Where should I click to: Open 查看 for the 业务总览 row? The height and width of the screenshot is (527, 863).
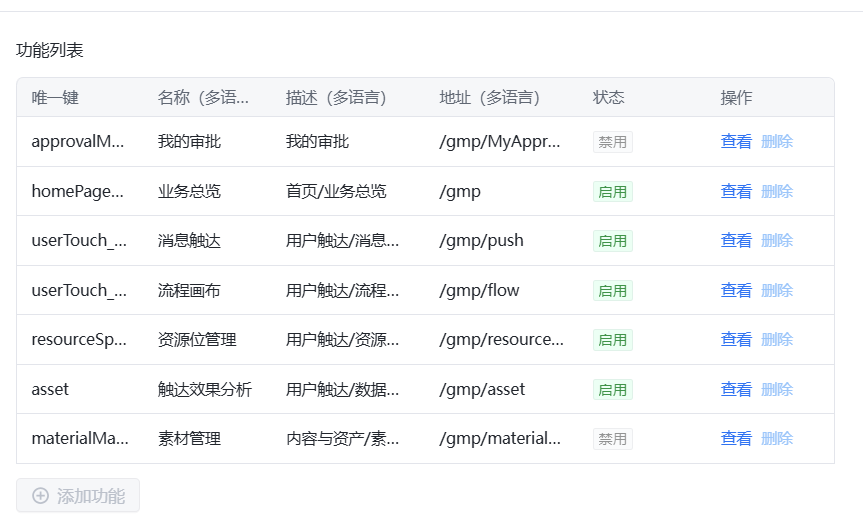[x=736, y=191]
